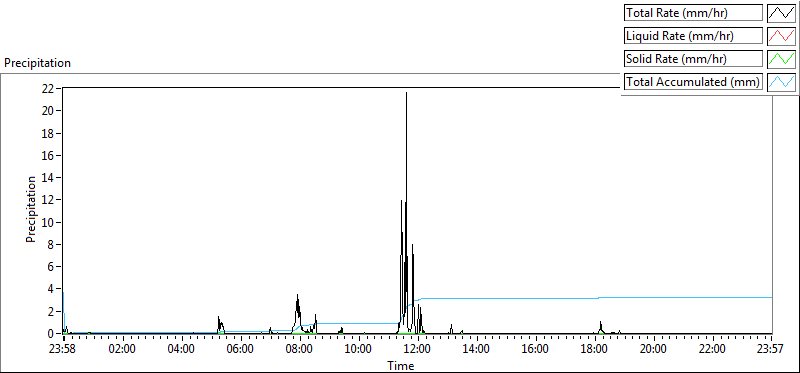Click the 16:00 time axis label
The image size is (800, 373).
(536, 350)
